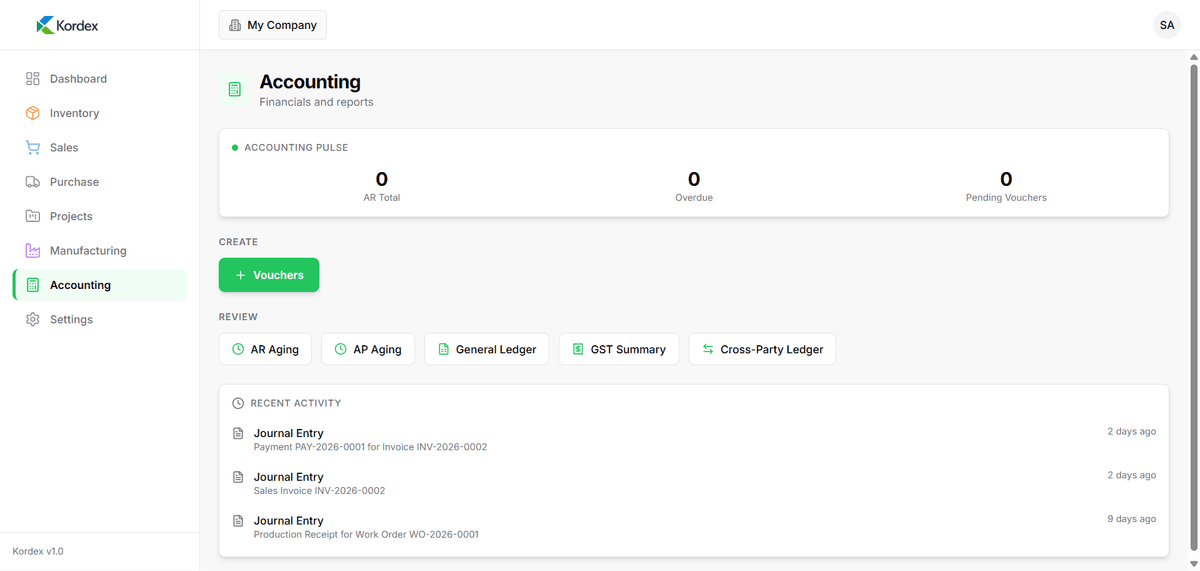Click the Dashboard grid icon in sidebar
The height and width of the screenshot is (571, 1200).
[33, 79]
